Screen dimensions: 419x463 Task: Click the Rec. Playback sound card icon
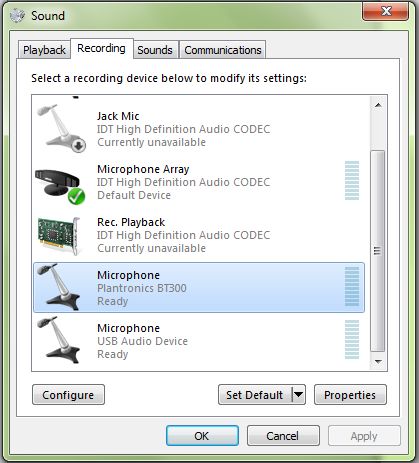(x=59, y=235)
